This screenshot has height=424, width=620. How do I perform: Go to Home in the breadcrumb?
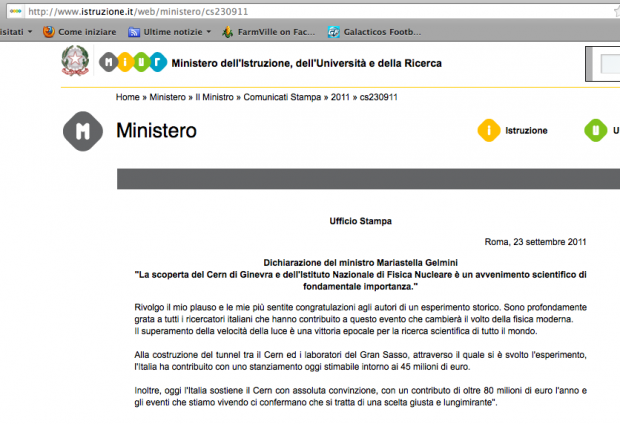[127, 98]
